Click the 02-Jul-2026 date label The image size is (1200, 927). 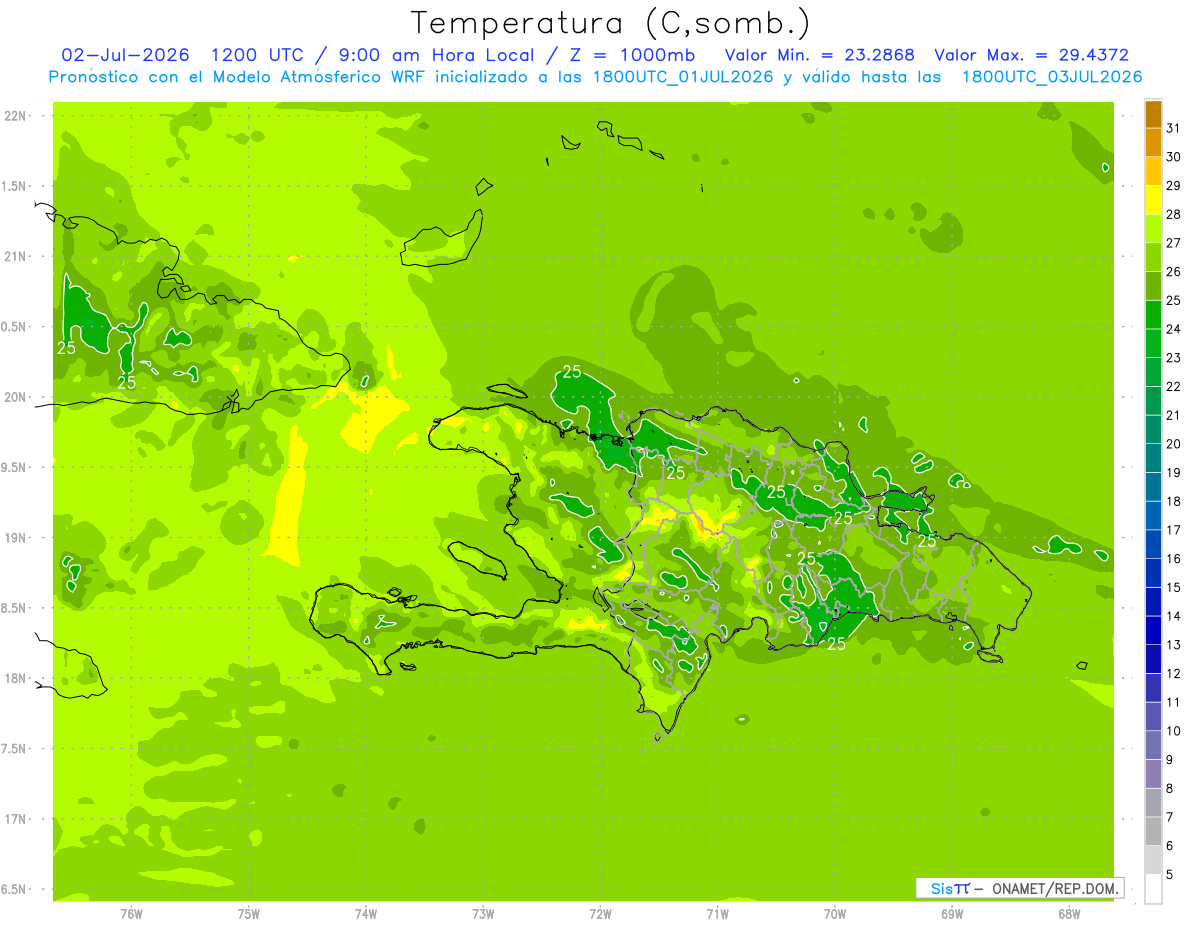click(x=125, y=55)
